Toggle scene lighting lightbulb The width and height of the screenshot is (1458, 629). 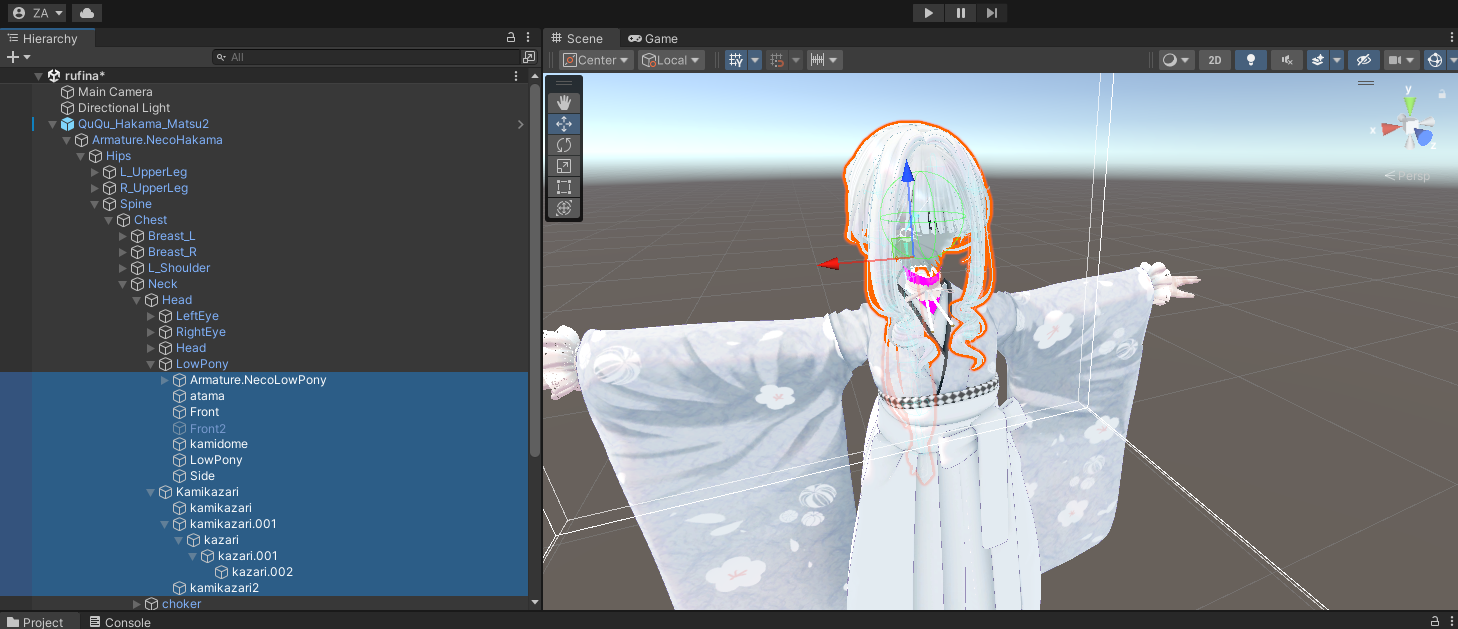tap(1250, 60)
